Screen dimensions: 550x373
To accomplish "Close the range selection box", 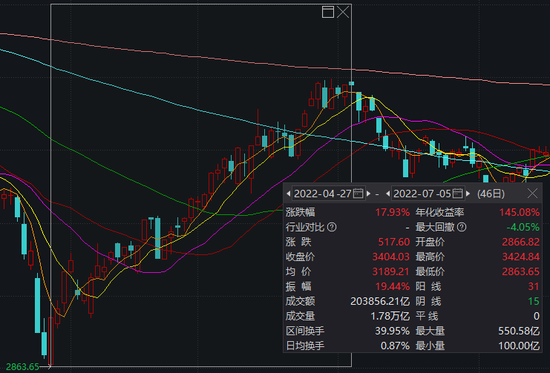I will coord(343,12).
